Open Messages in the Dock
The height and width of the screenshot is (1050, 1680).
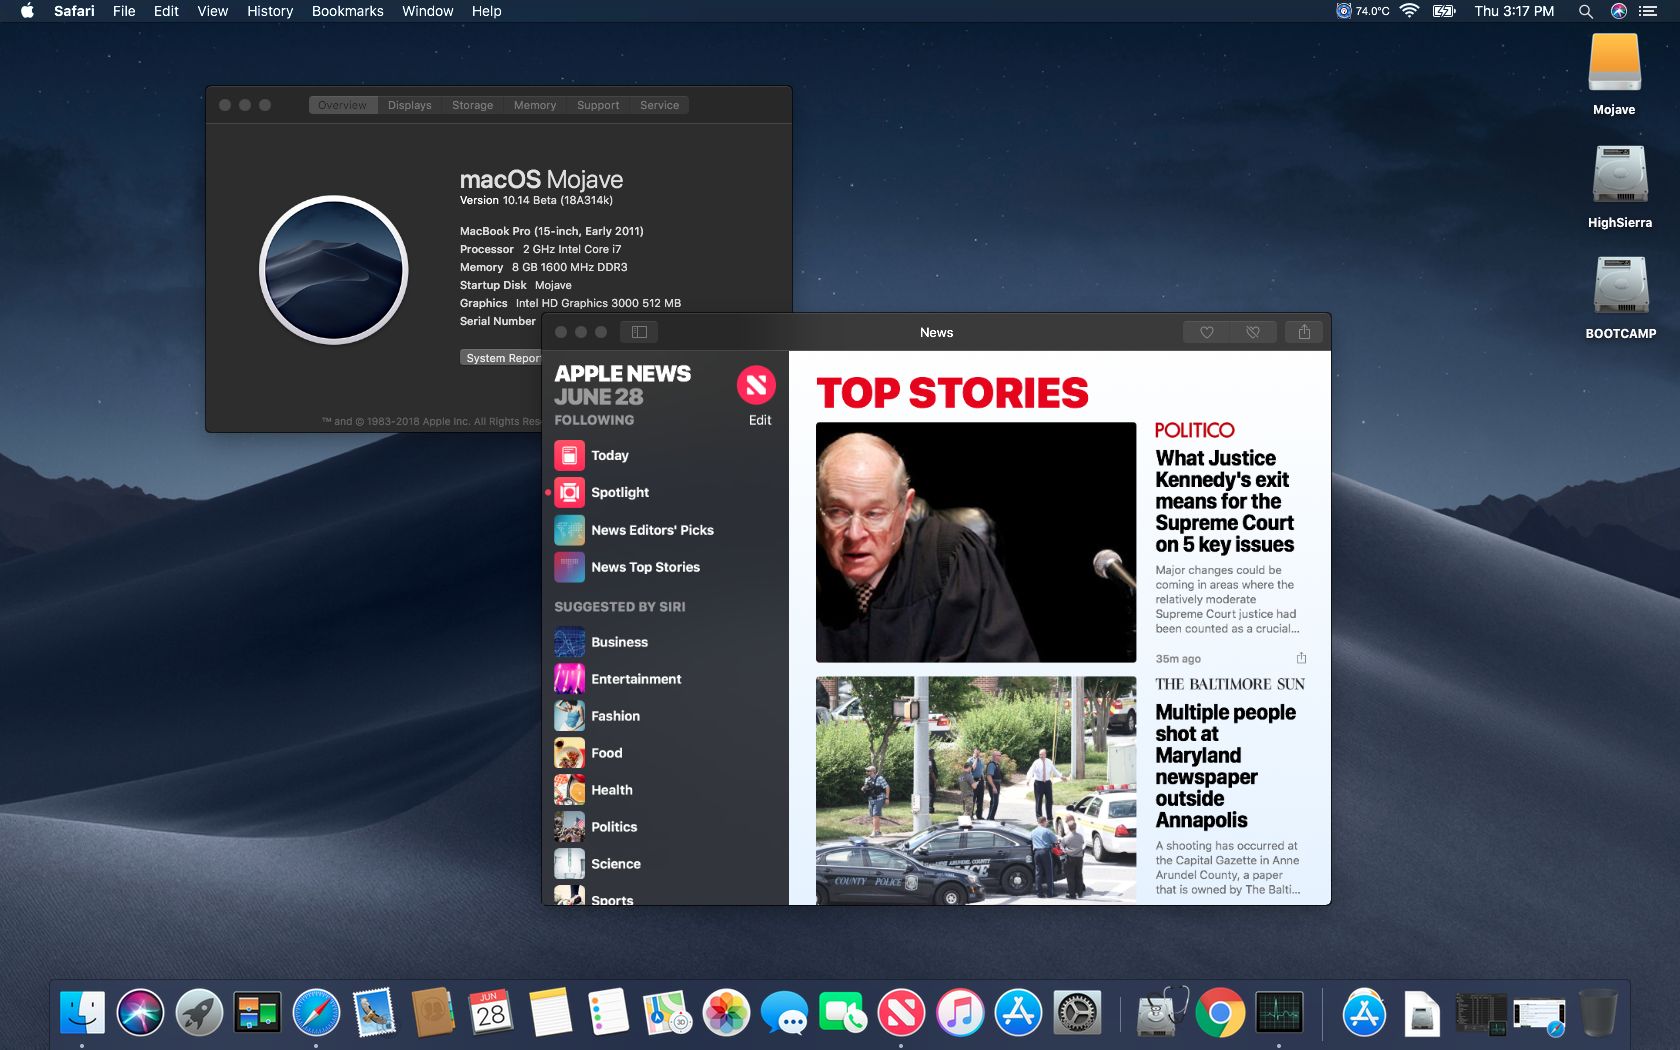pyautogui.click(x=784, y=1013)
